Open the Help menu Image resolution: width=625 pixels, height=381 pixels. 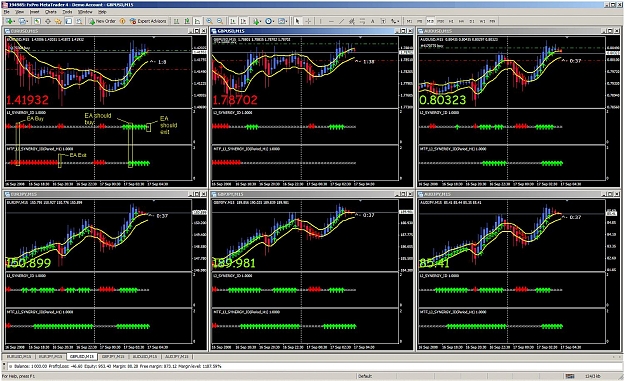102,12
